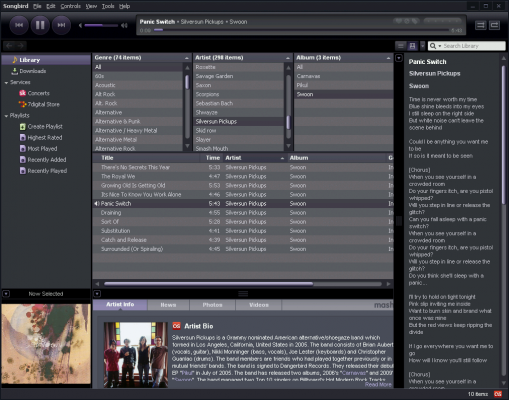
Task: Open the Help menu
Action: tap(124, 6)
